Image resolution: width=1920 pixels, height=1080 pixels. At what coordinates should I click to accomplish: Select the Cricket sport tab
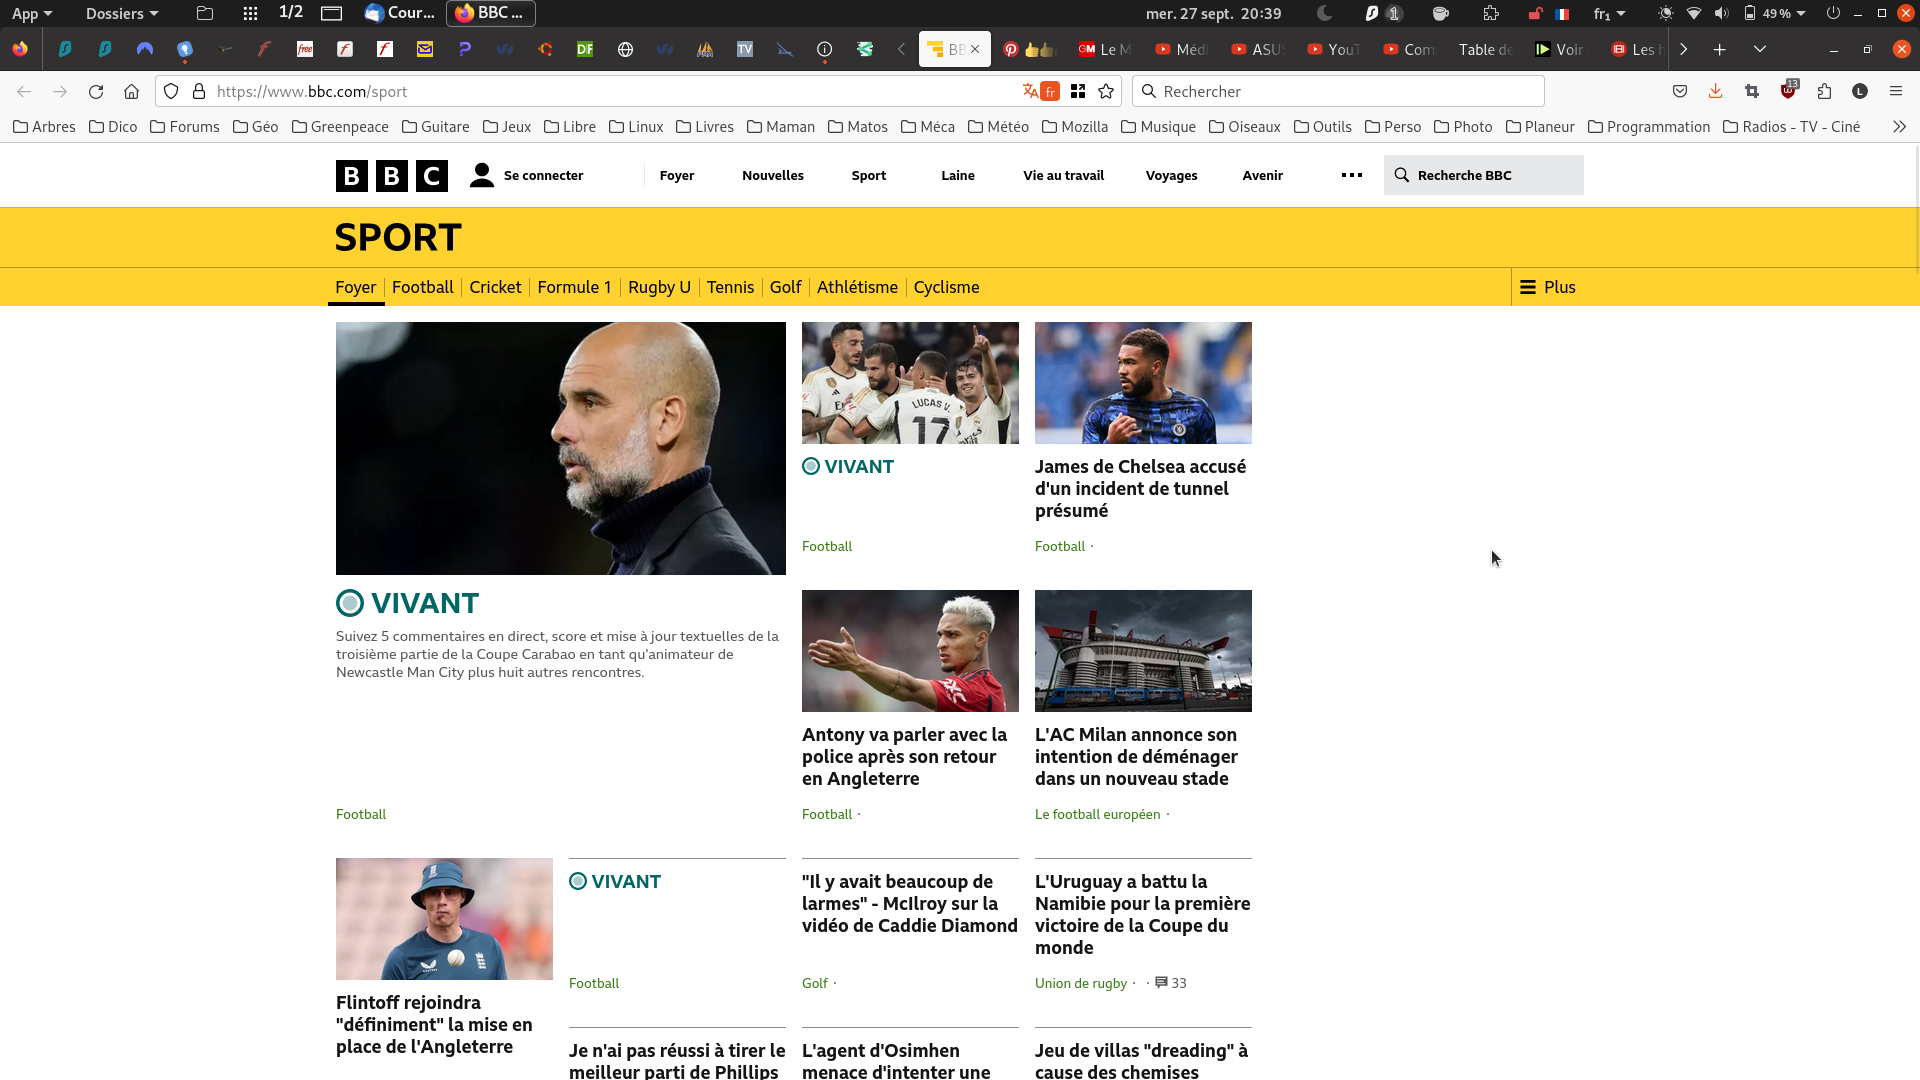pyautogui.click(x=495, y=287)
